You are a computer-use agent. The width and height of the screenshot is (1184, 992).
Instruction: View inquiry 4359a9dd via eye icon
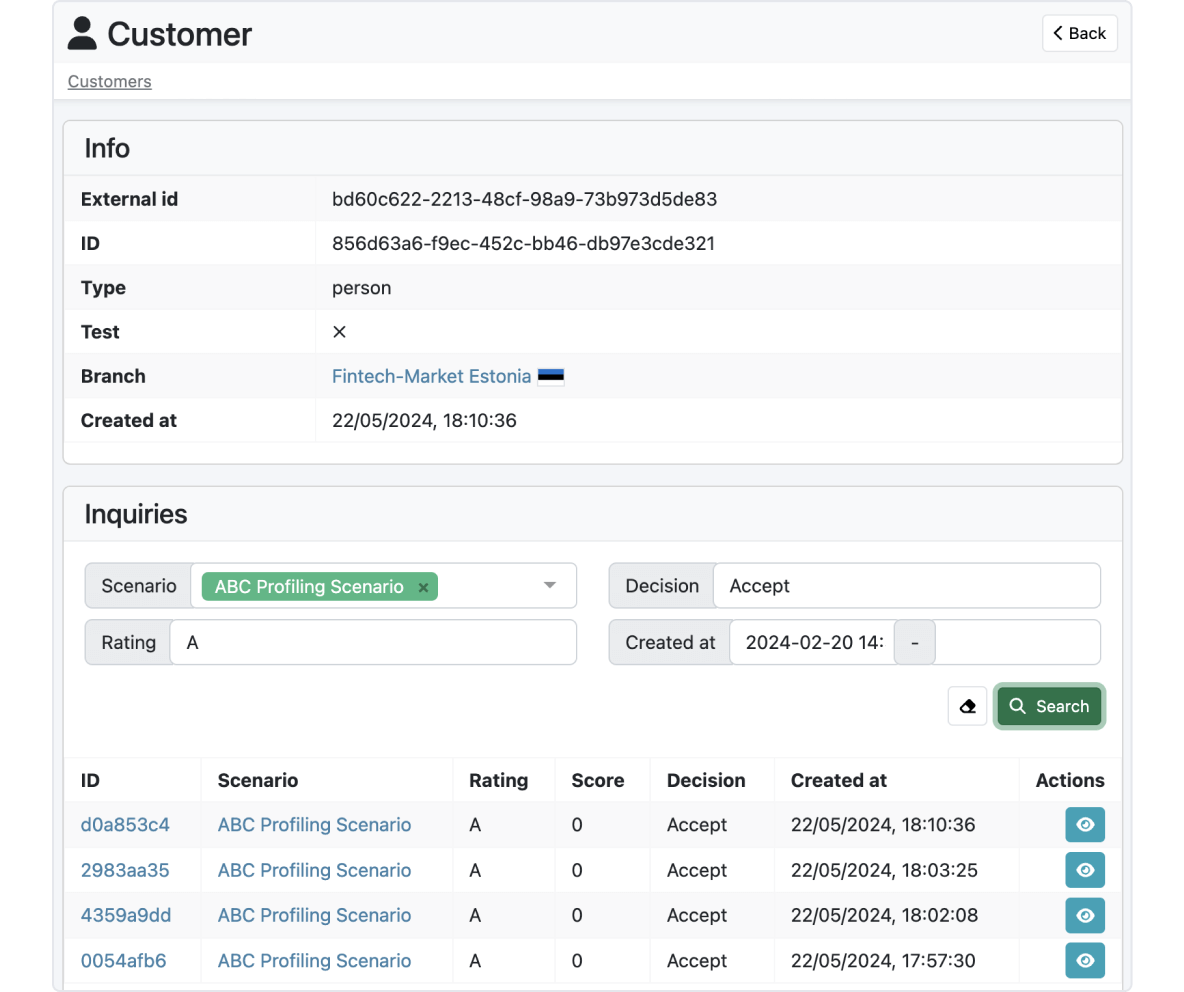coord(1085,916)
